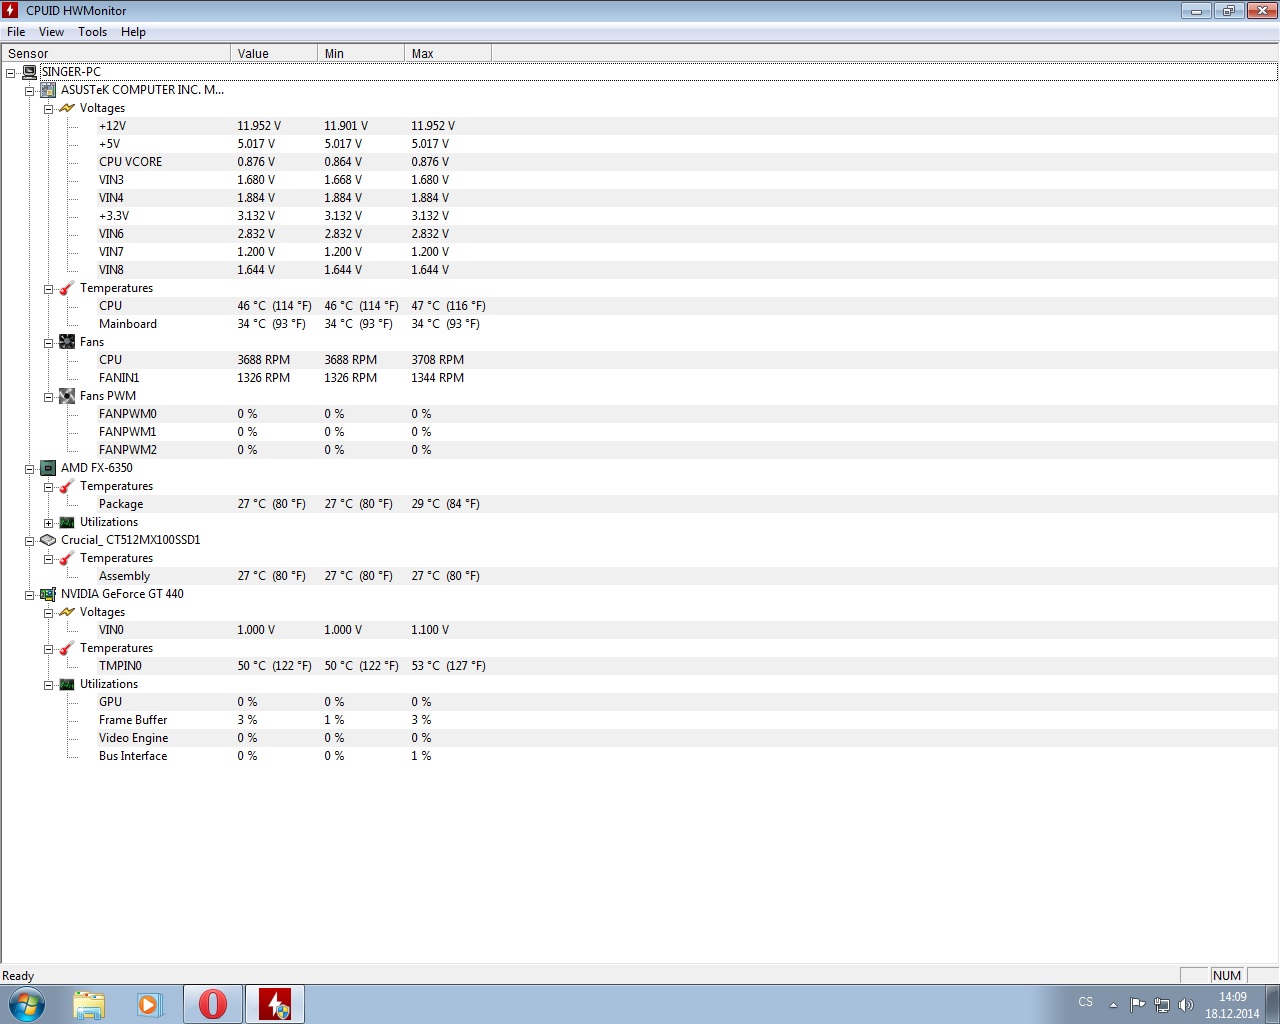
Task: Click the AMD FX-6350 Temperatures thermometer icon
Action: [67, 486]
